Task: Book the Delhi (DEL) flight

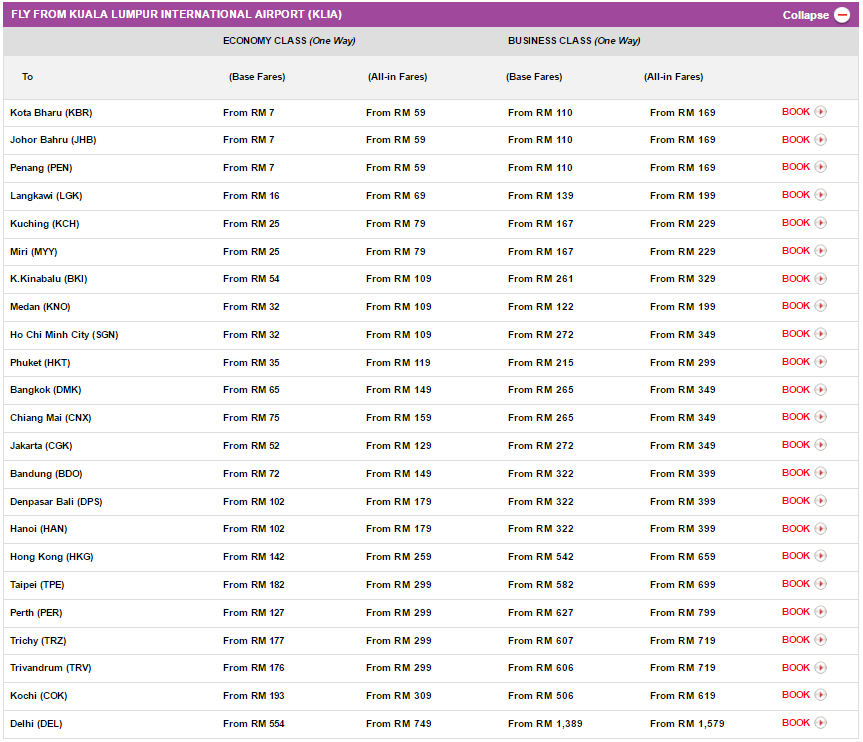Action: 796,723
